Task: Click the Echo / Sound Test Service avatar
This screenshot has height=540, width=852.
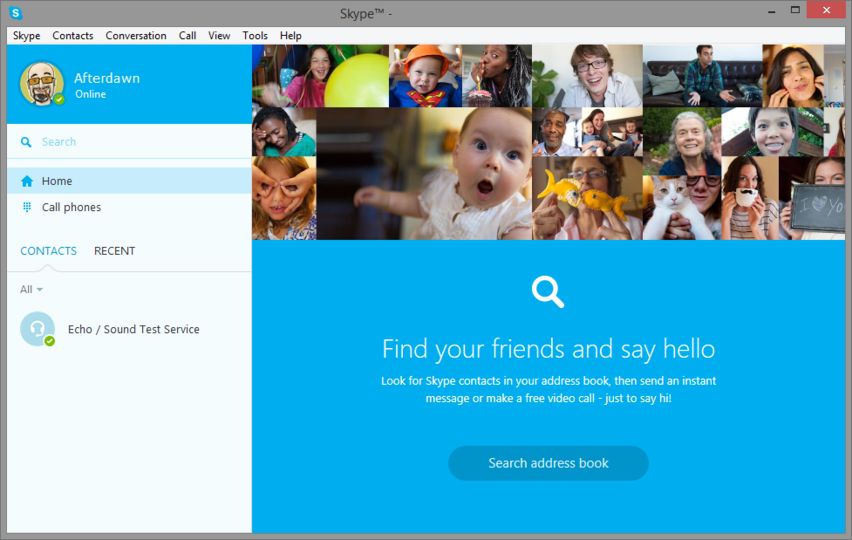Action: pyautogui.click(x=37, y=329)
